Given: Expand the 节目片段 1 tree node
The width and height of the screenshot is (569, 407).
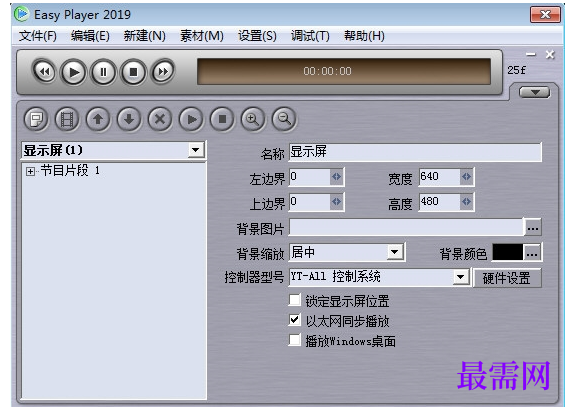Looking at the screenshot, I should pos(30,171).
